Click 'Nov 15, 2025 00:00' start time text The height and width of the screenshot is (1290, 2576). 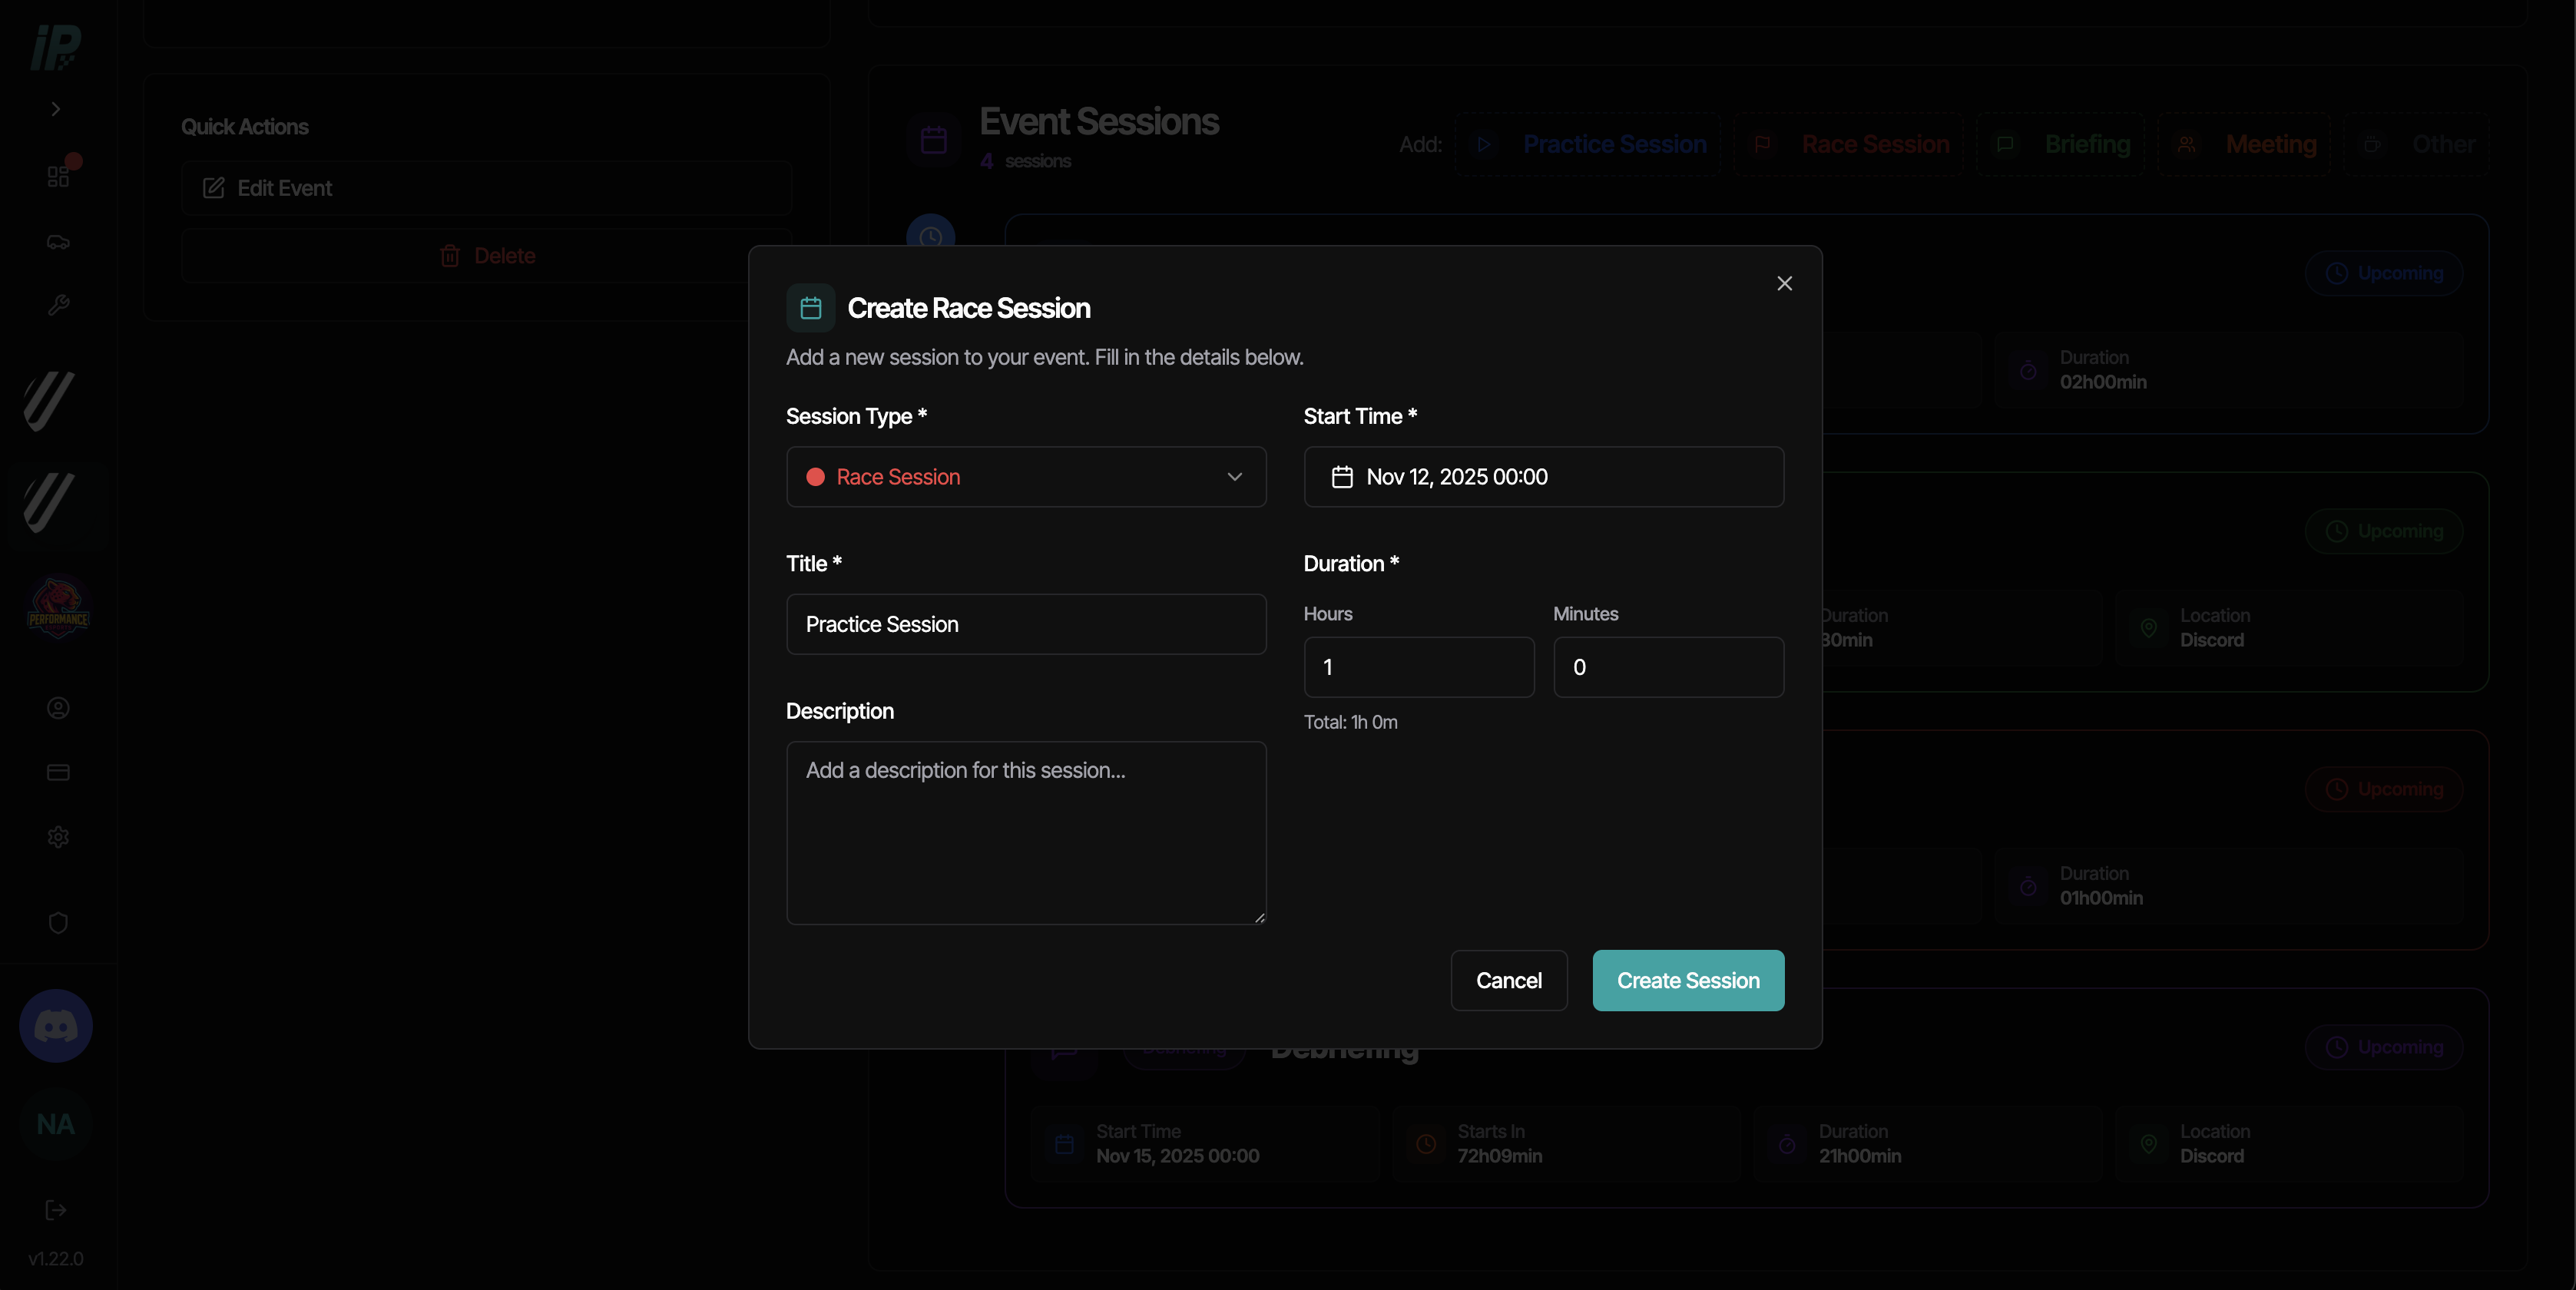coord(1177,1156)
